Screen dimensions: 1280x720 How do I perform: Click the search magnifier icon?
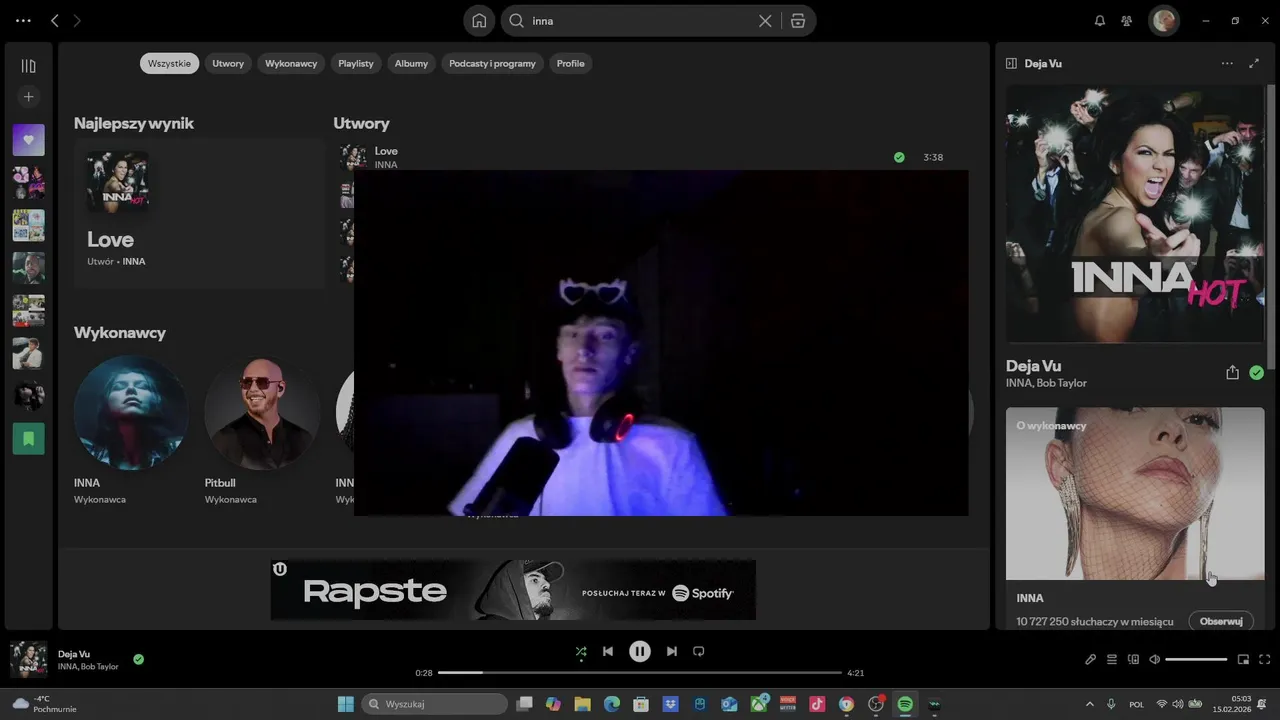tap(517, 20)
